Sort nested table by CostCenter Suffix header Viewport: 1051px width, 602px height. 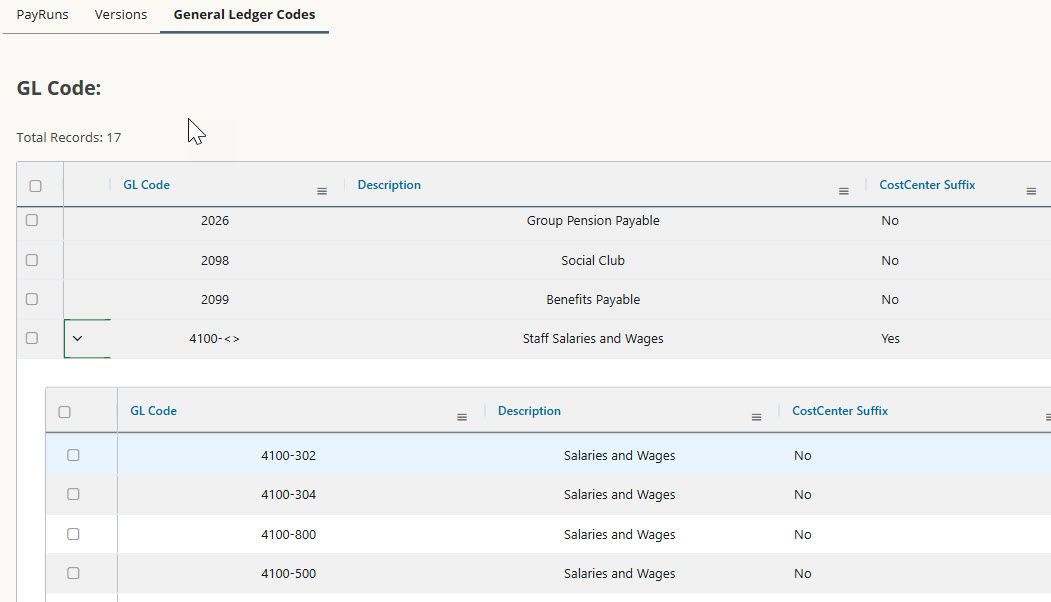[840, 411]
